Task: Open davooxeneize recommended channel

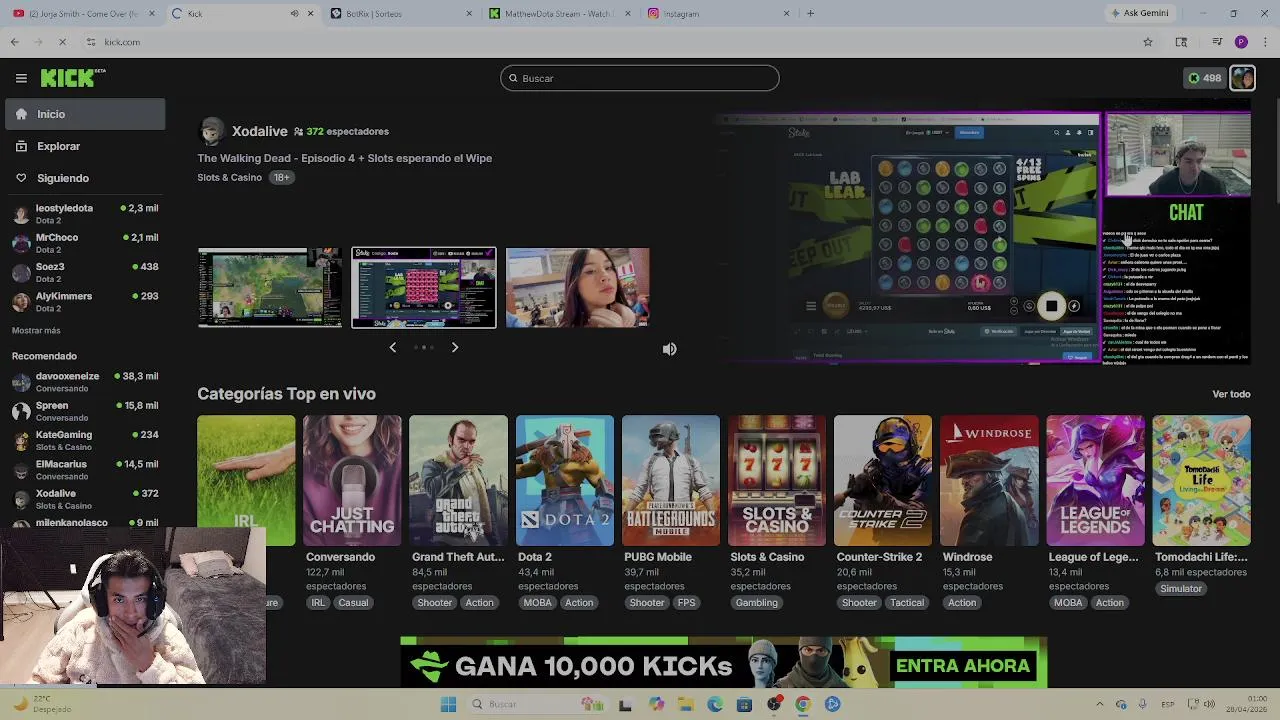Action: [x=84, y=381]
